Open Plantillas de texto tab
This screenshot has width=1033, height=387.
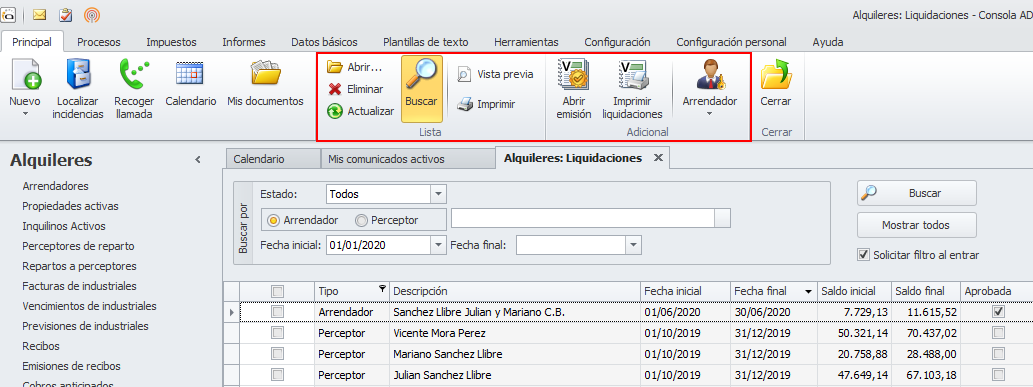[425, 42]
